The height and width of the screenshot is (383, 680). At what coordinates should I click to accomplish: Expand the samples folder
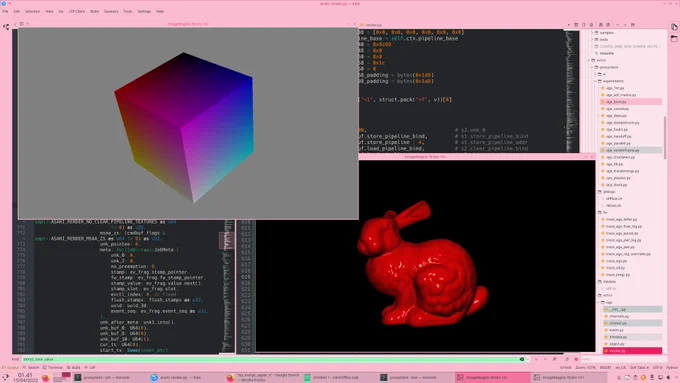coord(592,33)
